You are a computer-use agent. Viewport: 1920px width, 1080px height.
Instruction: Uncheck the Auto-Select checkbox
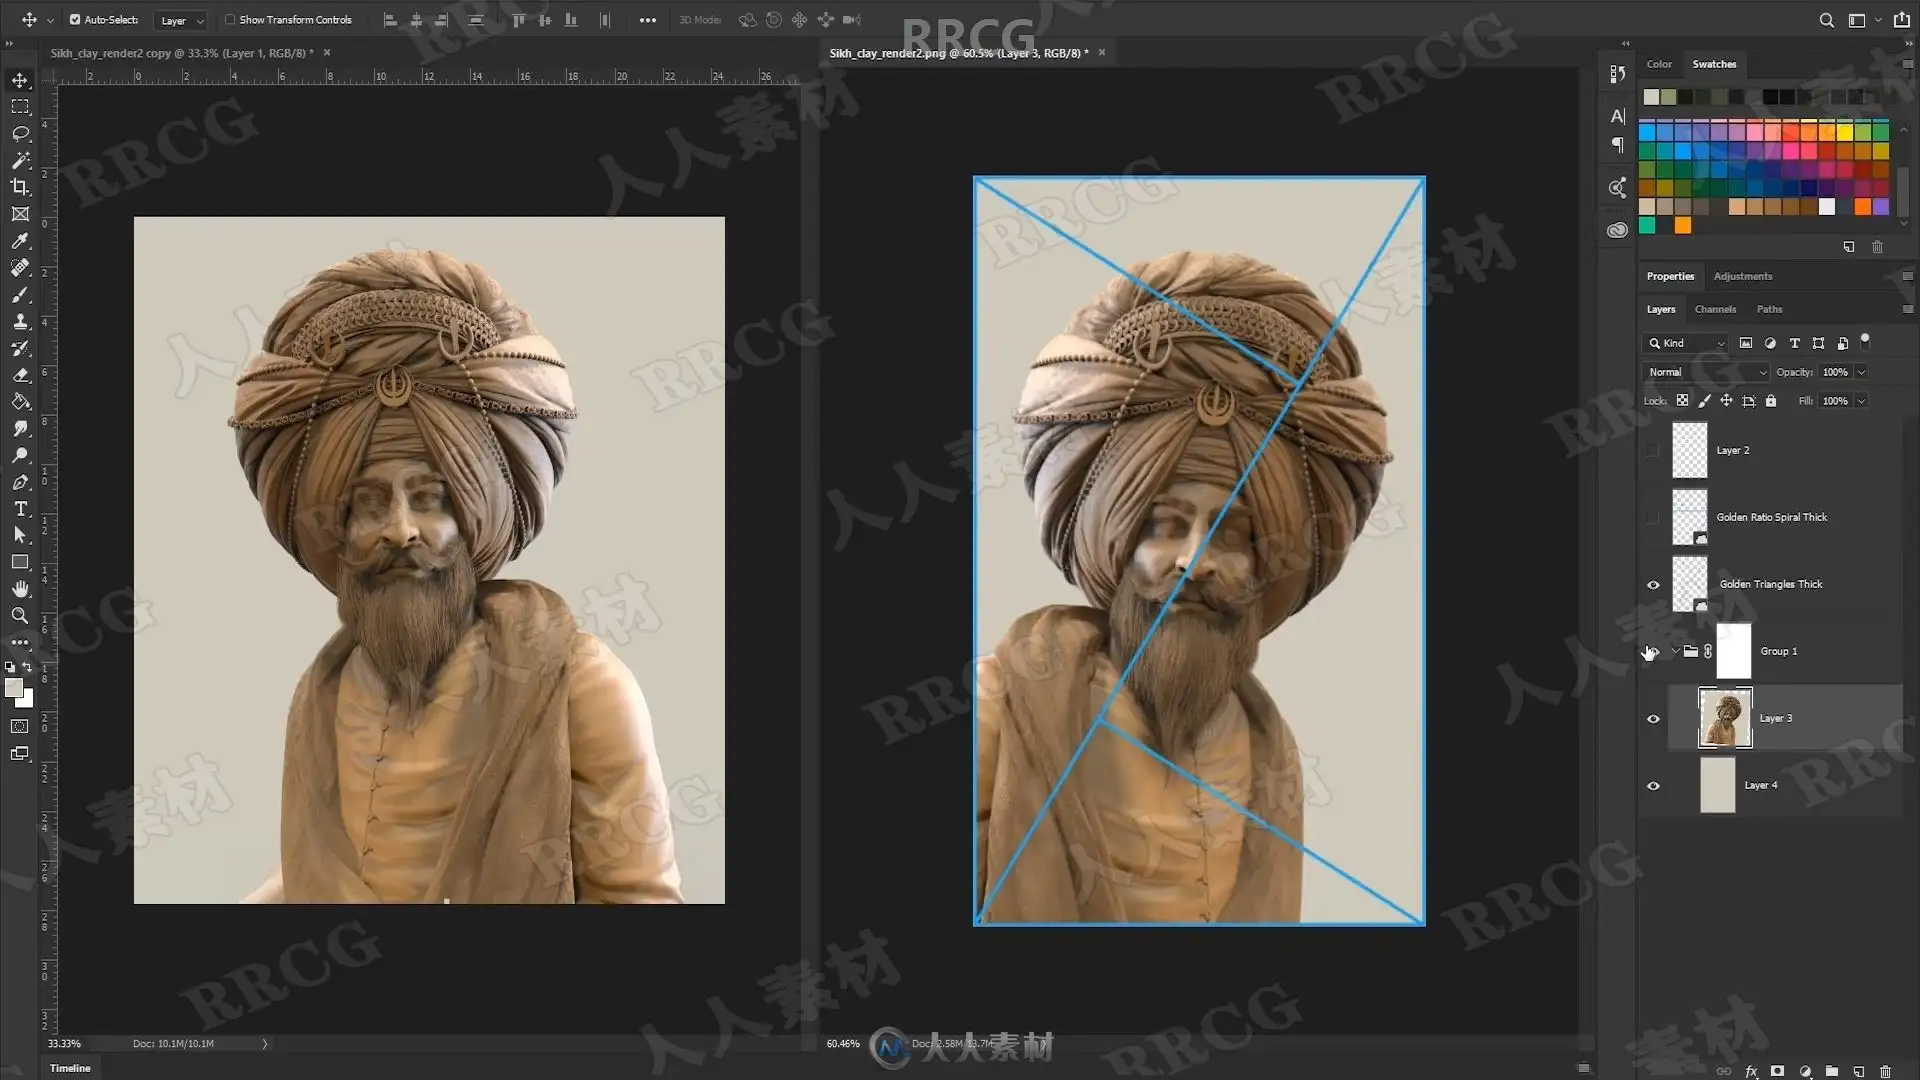[x=75, y=20]
